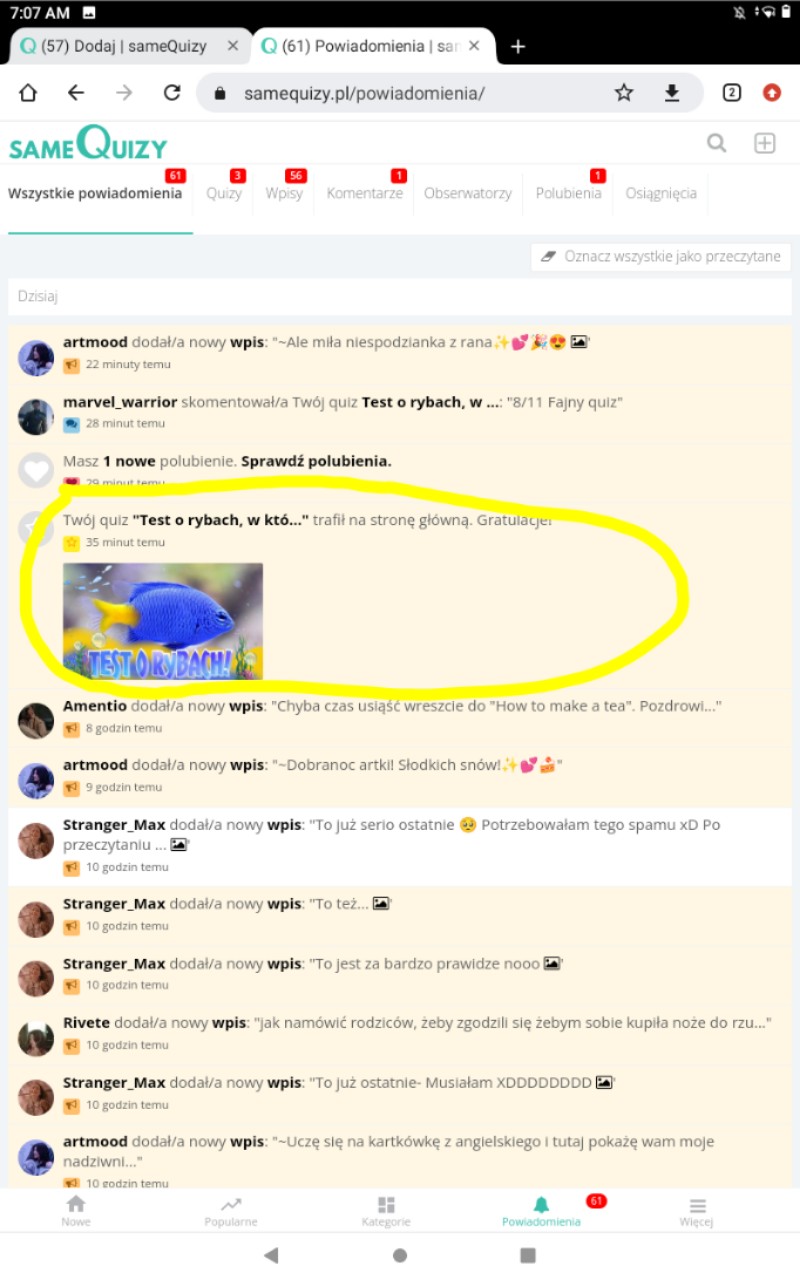Click the browser address bar URL
The height and width of the screenshot is (1280, 800).
pyautogui.click(x=364, y=93)
